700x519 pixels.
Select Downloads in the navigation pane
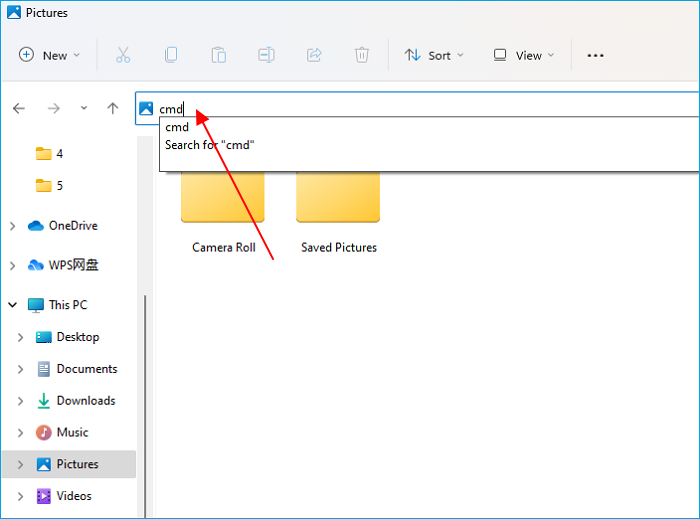[x=85, y=401]
